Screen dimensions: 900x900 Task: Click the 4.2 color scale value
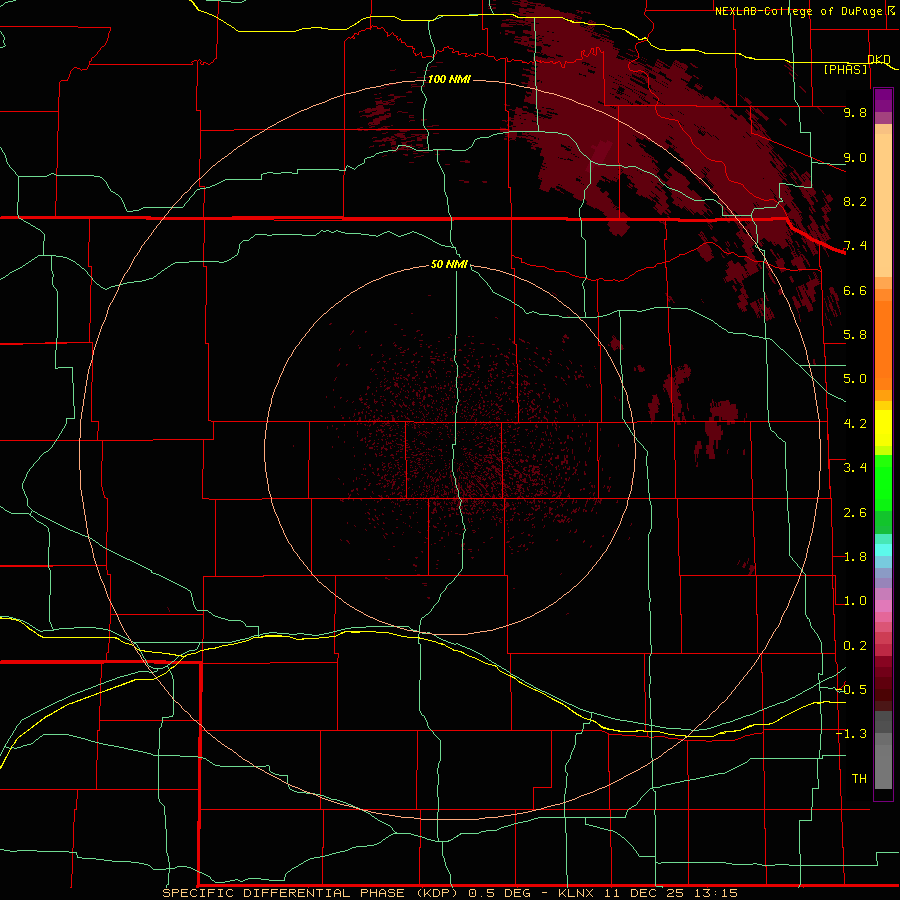tap(855, 424)
